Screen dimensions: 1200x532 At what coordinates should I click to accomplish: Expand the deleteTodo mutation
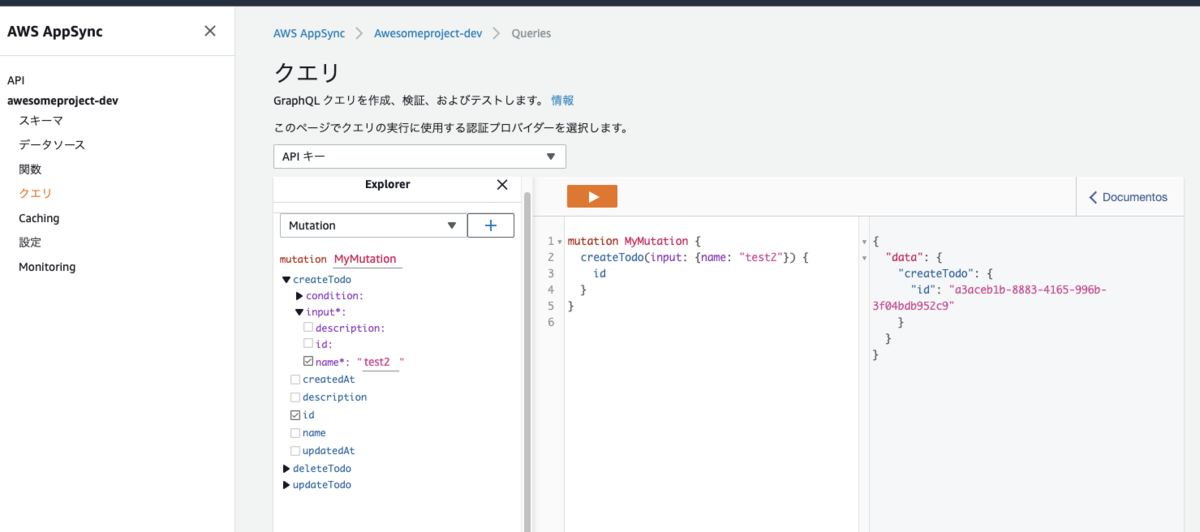coord(287,468)
